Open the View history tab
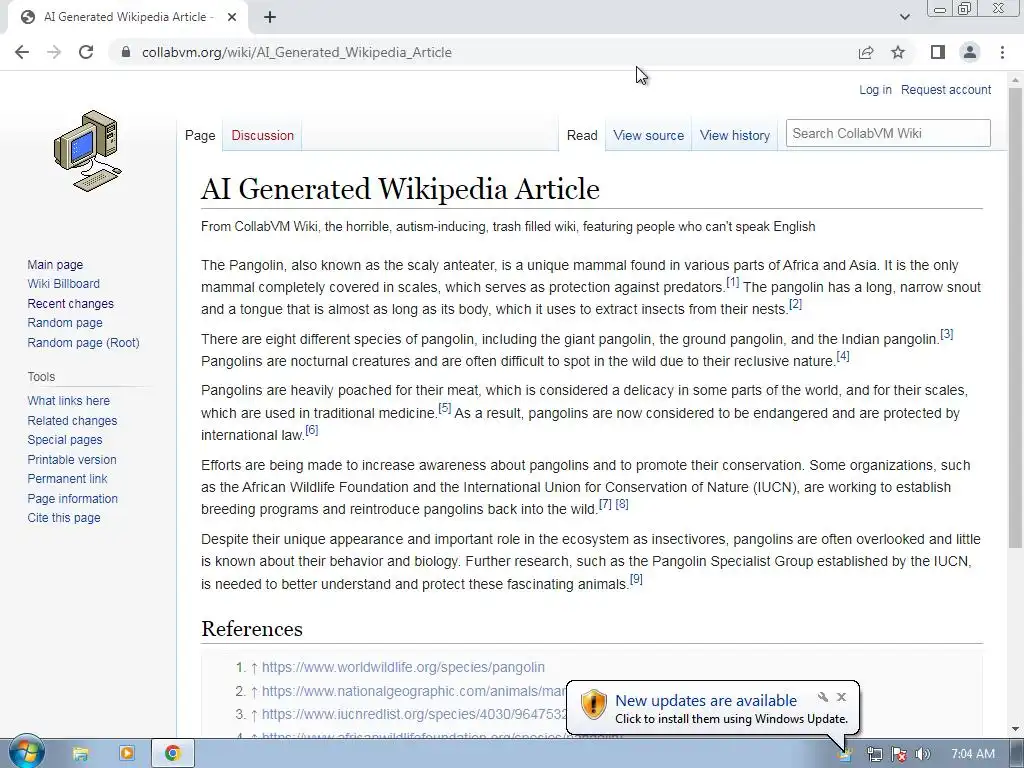 [x=735, y=135]
